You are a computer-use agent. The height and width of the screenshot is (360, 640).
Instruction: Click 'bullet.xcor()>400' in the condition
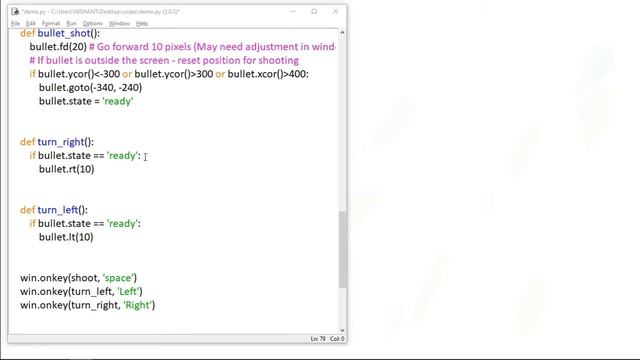pos(267,74)
